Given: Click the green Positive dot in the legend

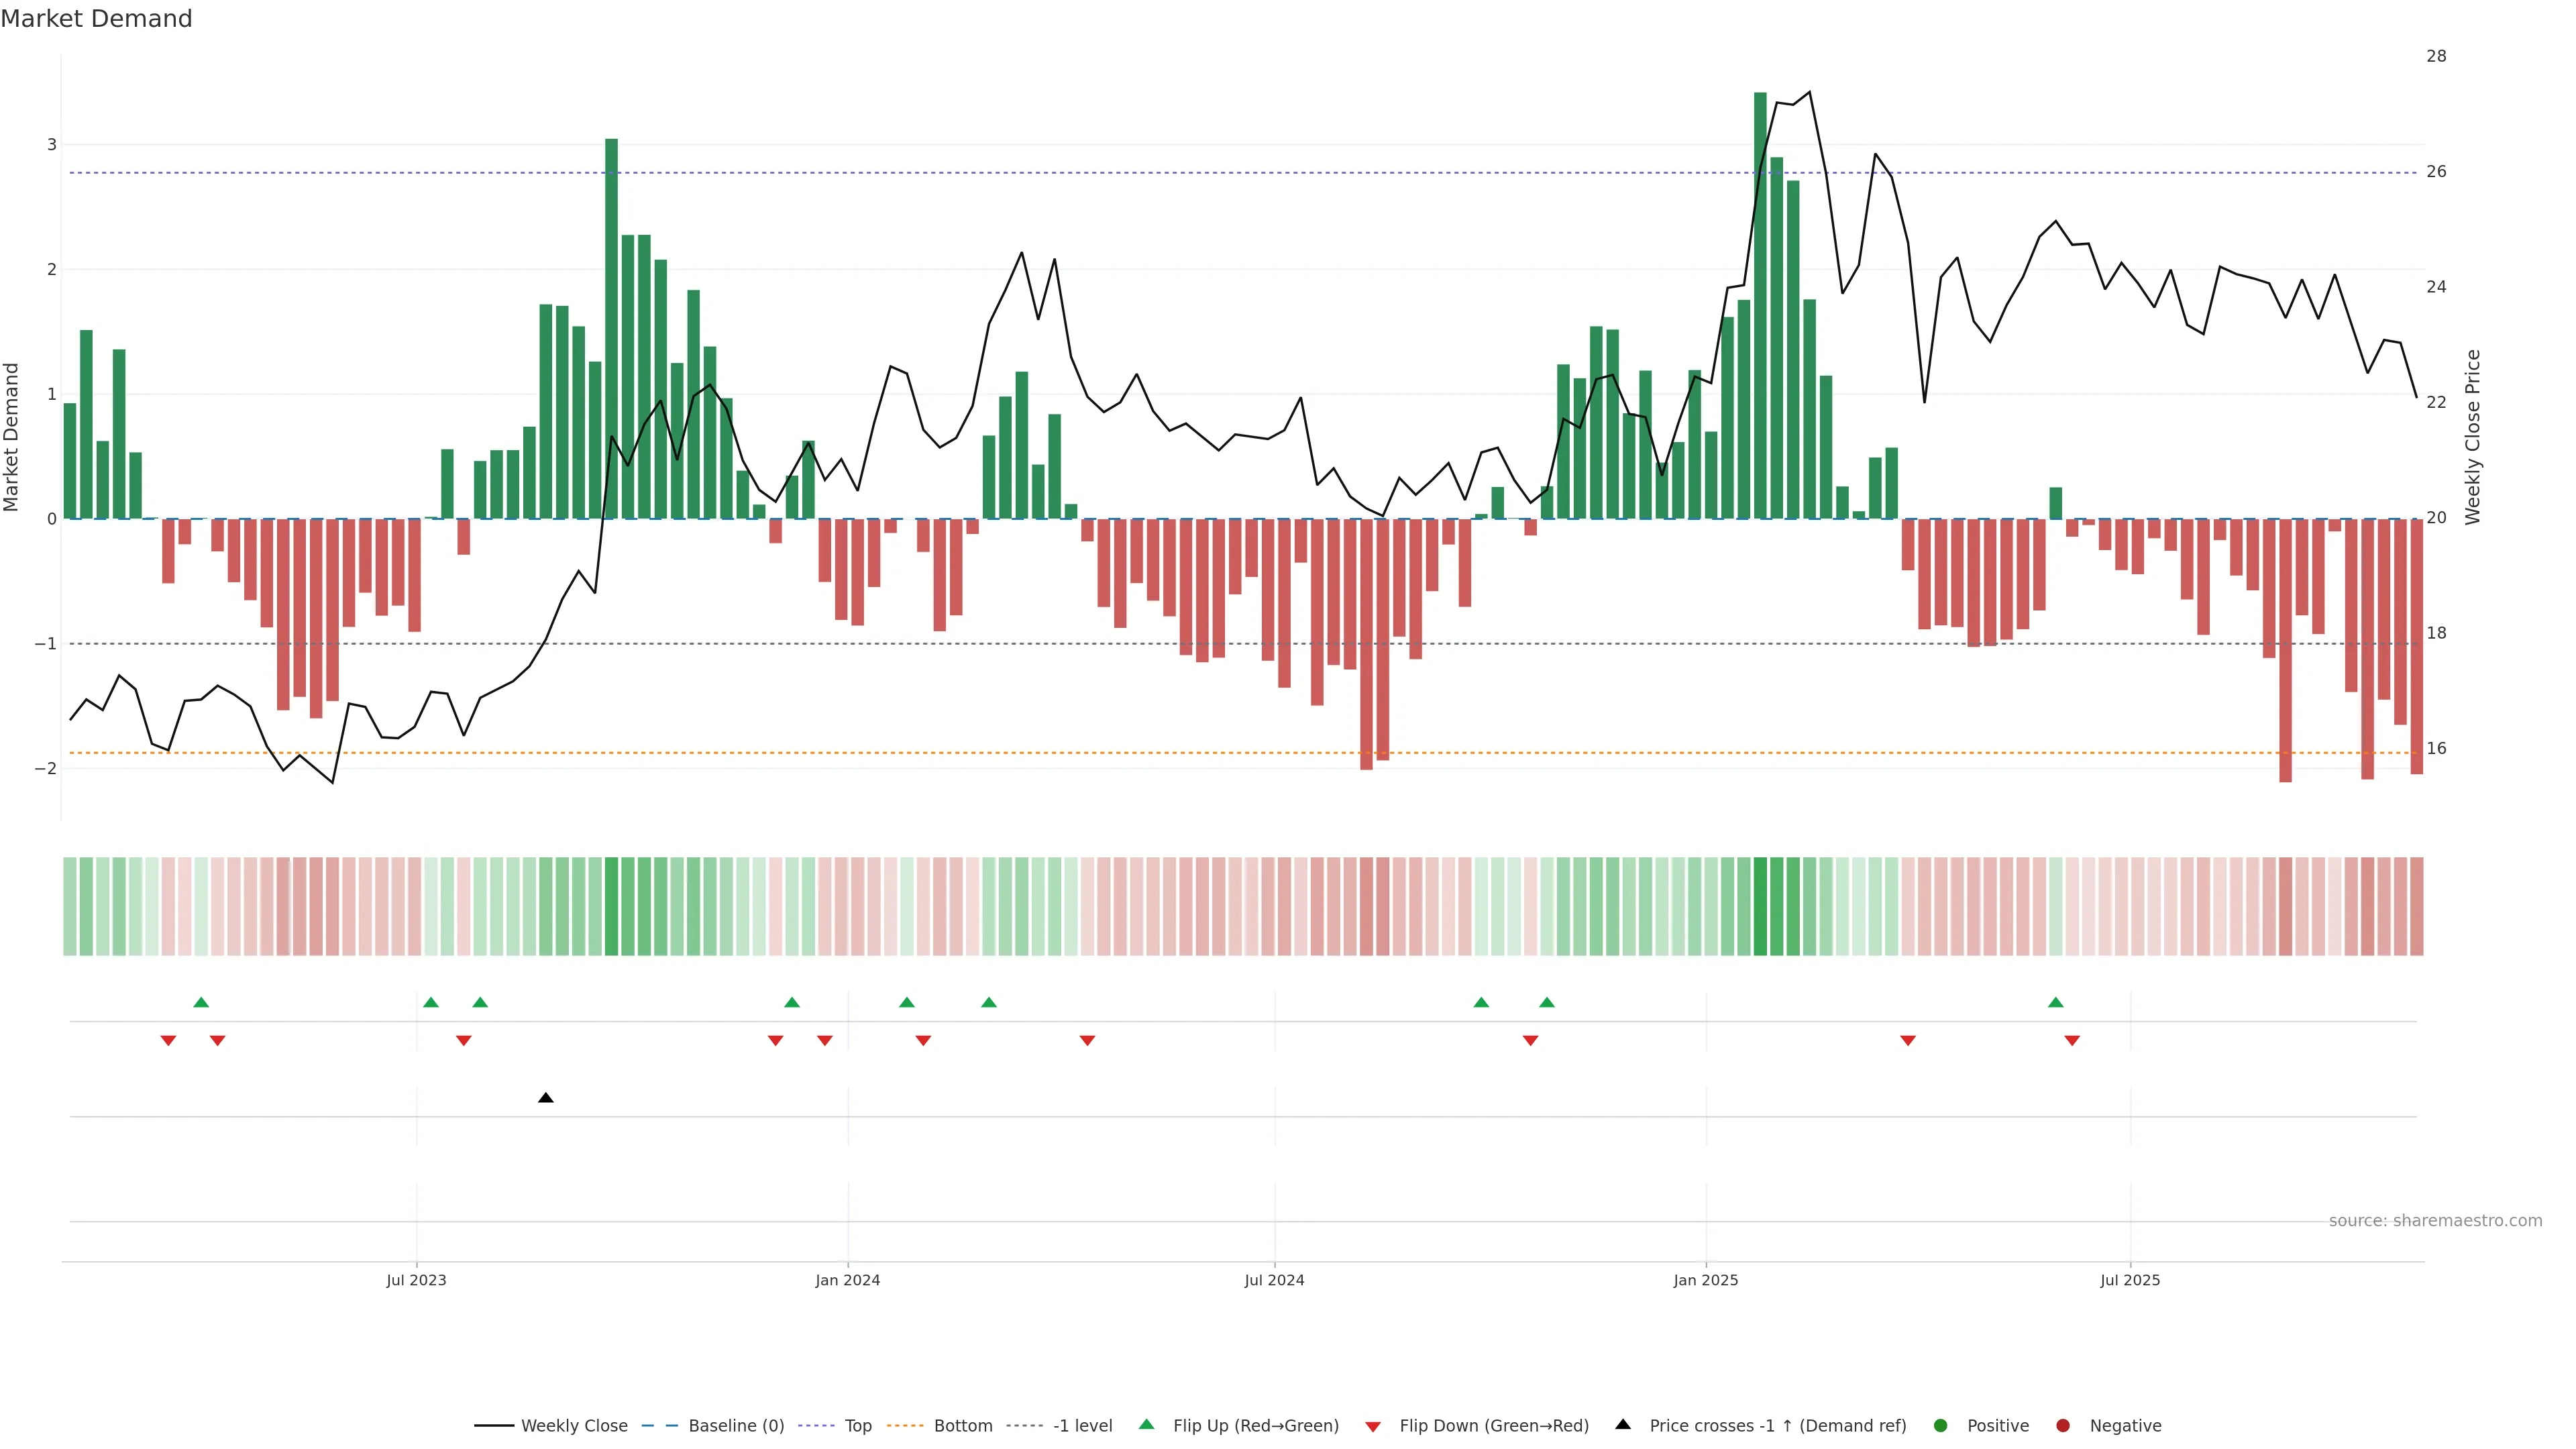Looking at the screenshot, I should (1940, 1425).
